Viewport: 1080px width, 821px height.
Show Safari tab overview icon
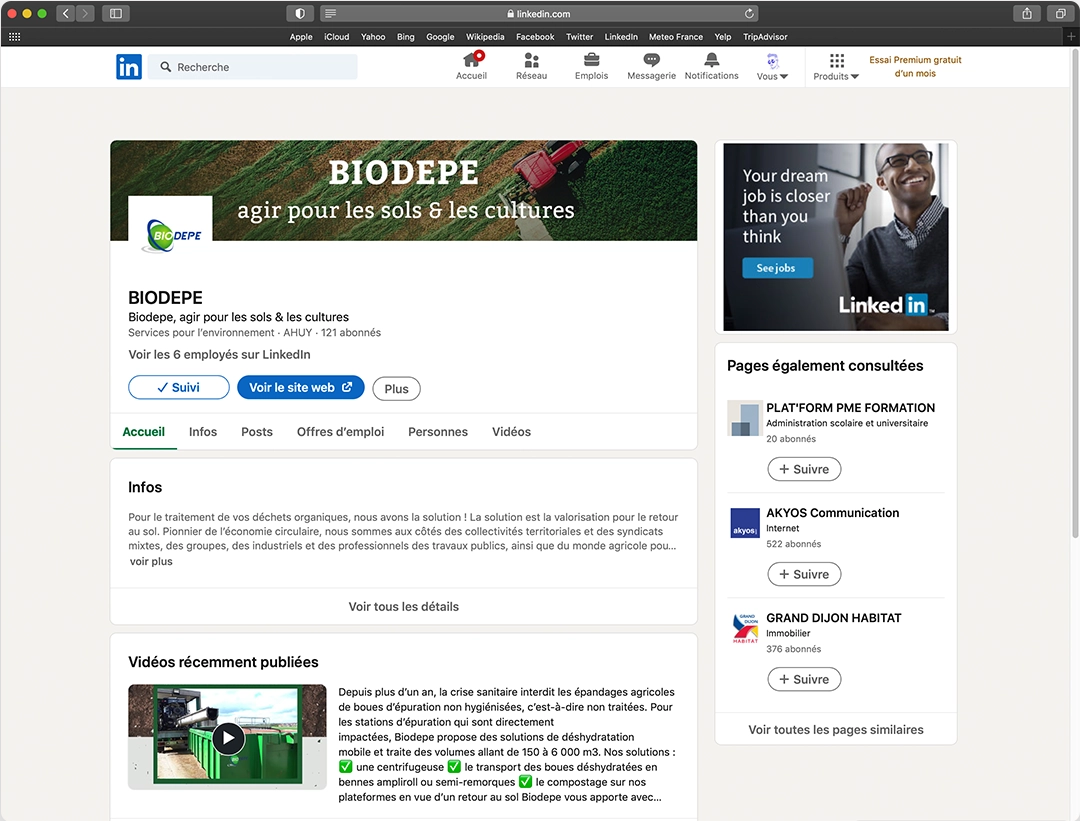pyautogui.click(x=1061, y=13)
